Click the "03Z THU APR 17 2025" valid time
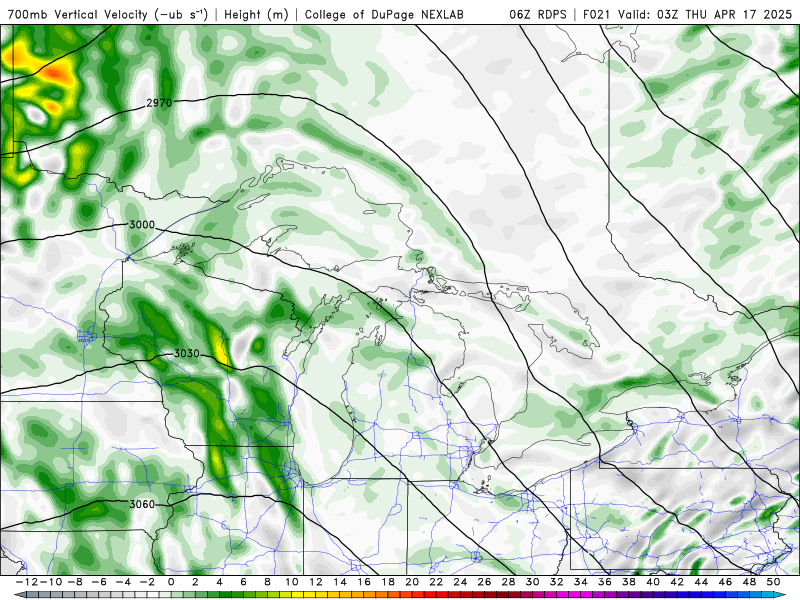This screenshot has height=600, width=800. (x=724, y=14)
